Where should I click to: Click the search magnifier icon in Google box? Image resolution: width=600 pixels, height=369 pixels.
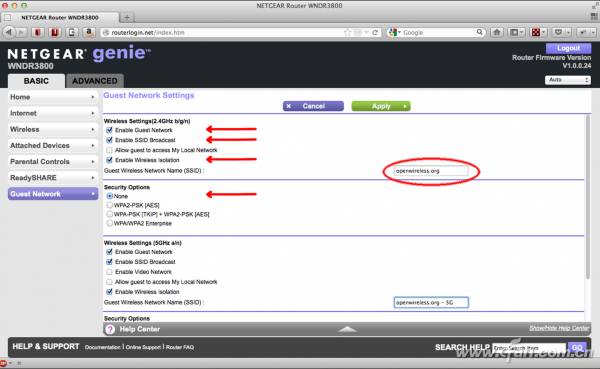click(x=479, y=33)
